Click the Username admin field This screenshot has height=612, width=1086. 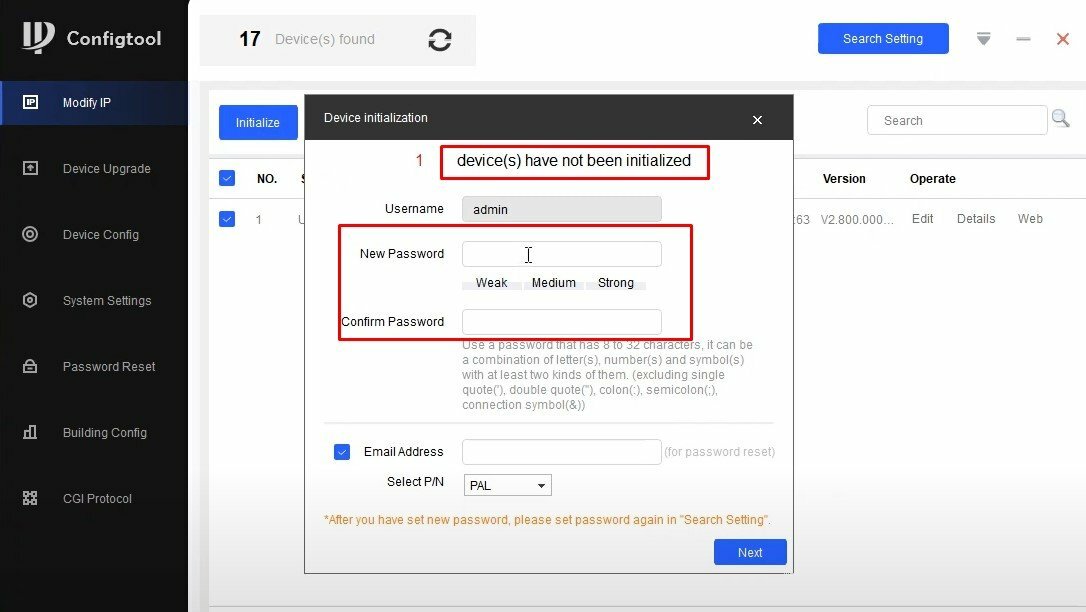pyautogui.click(x=562, y=209)
